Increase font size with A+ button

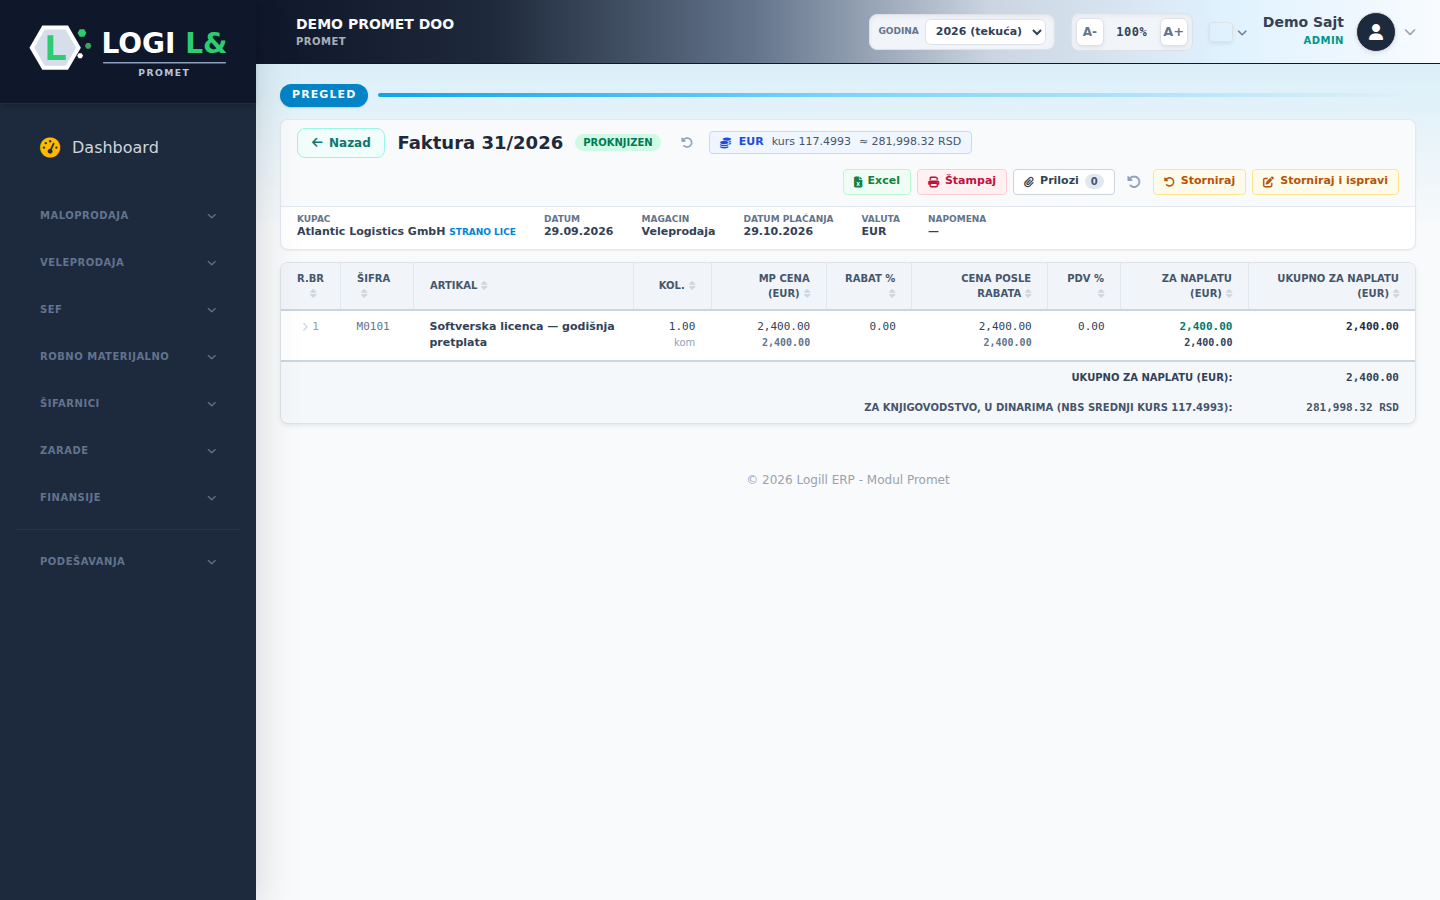click(1174, 32)
